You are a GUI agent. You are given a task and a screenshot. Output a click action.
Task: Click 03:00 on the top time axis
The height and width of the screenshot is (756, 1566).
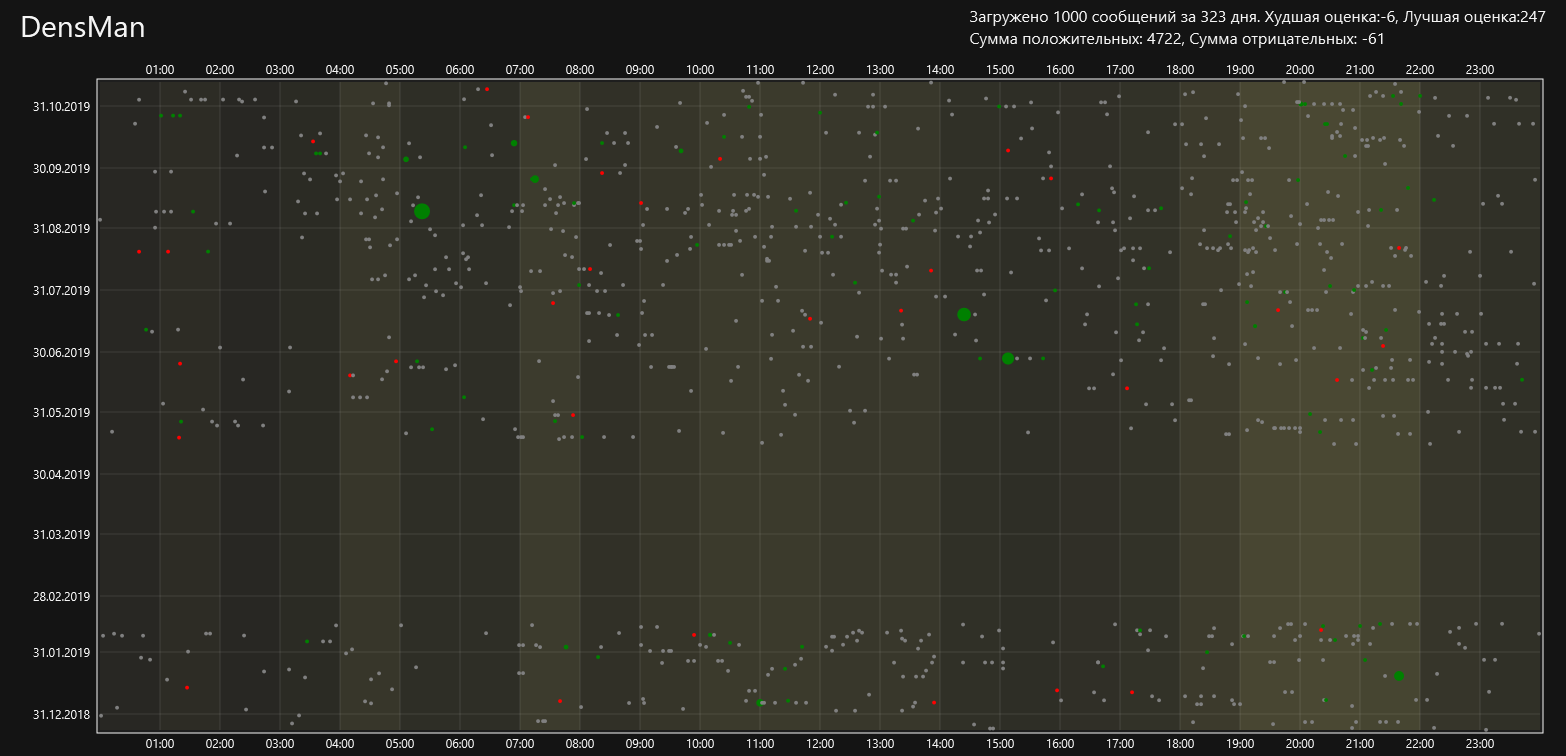point(280,70)
